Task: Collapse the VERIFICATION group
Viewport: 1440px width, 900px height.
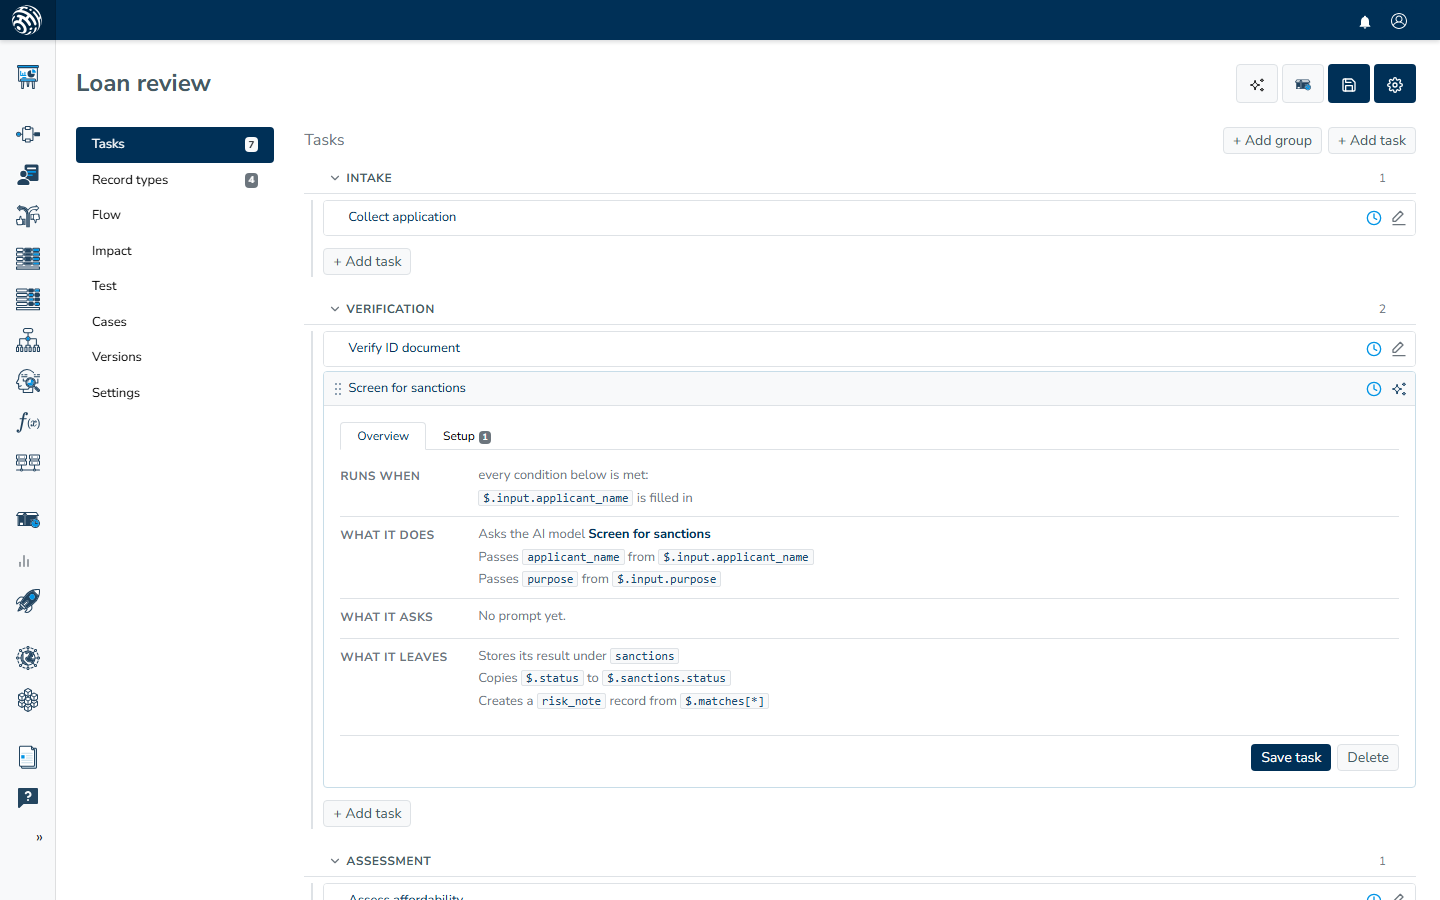Action: point(335,309)
